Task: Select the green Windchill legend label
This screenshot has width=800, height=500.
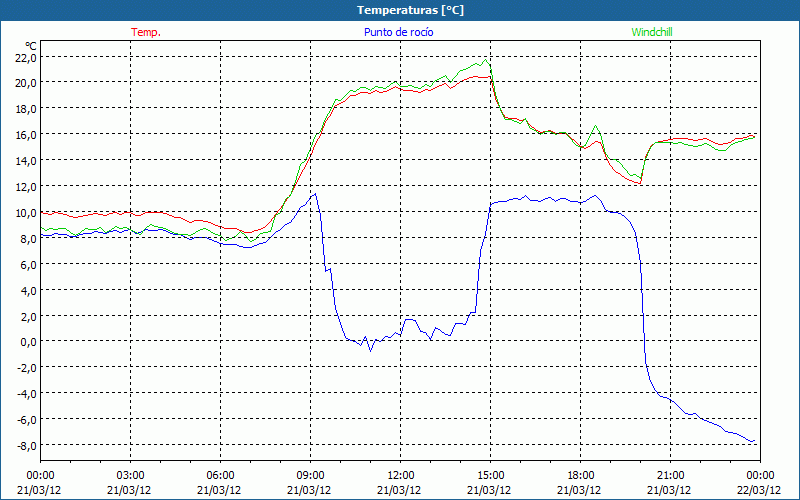Action: tap(652, 32)
